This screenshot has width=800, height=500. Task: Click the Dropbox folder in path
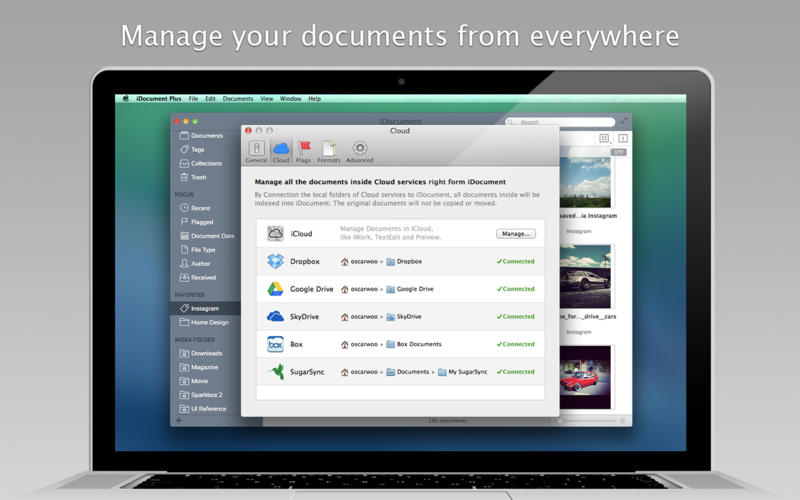[x=404, y=261]
